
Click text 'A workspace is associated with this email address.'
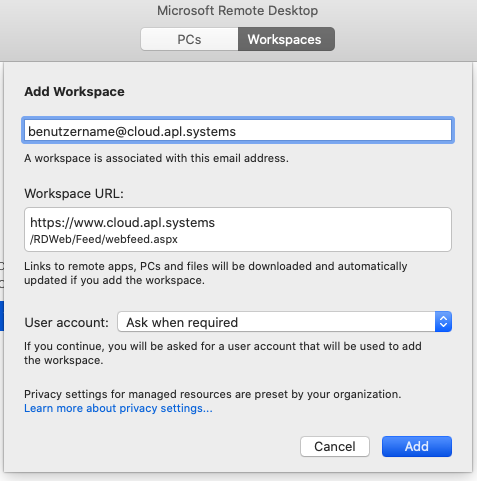click(x=156, y=158)
